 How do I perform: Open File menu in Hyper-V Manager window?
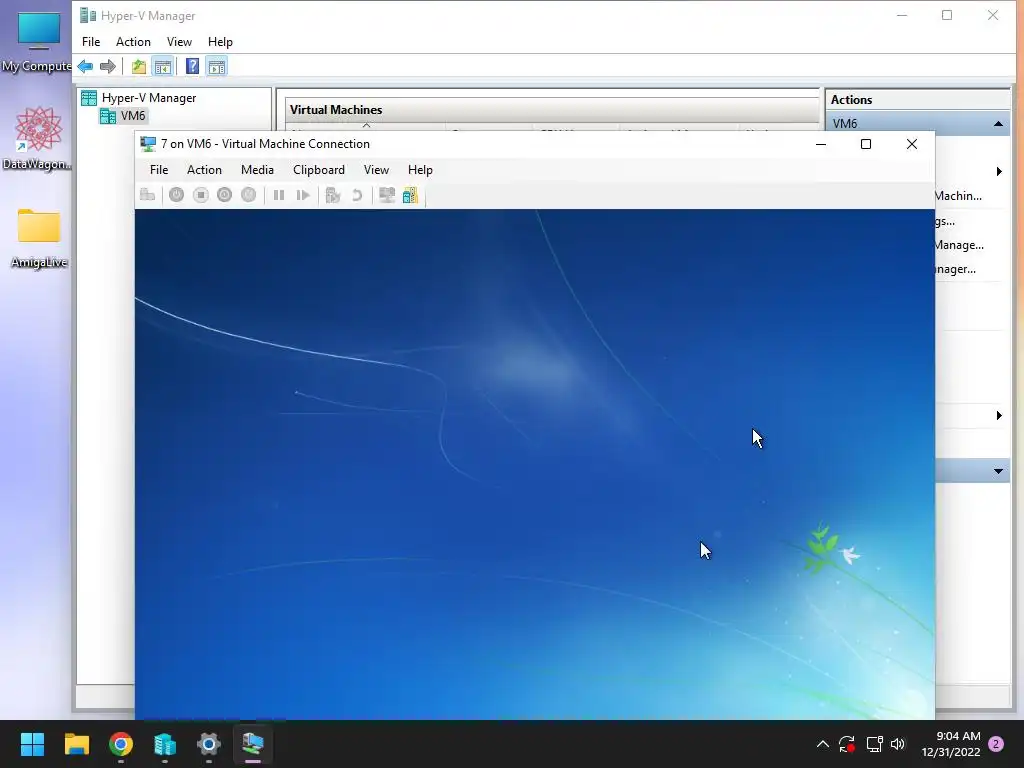pos(91,42)
